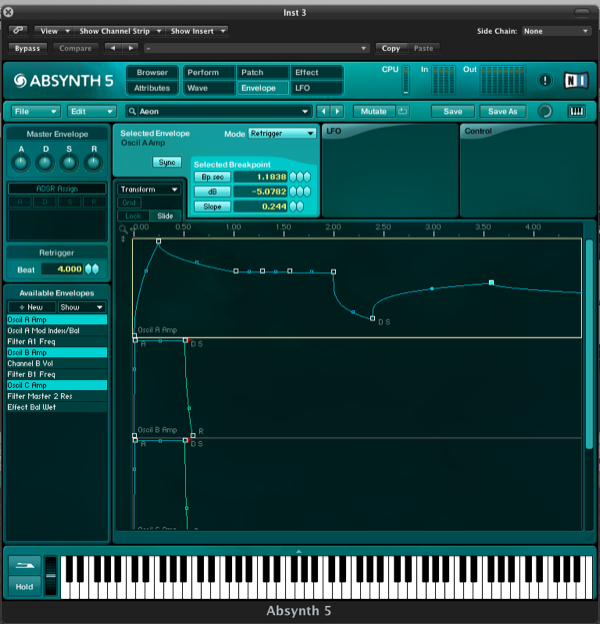The image size is (600, 624).
Task: Open the File menu dropdown
Action: coord(35,111)
